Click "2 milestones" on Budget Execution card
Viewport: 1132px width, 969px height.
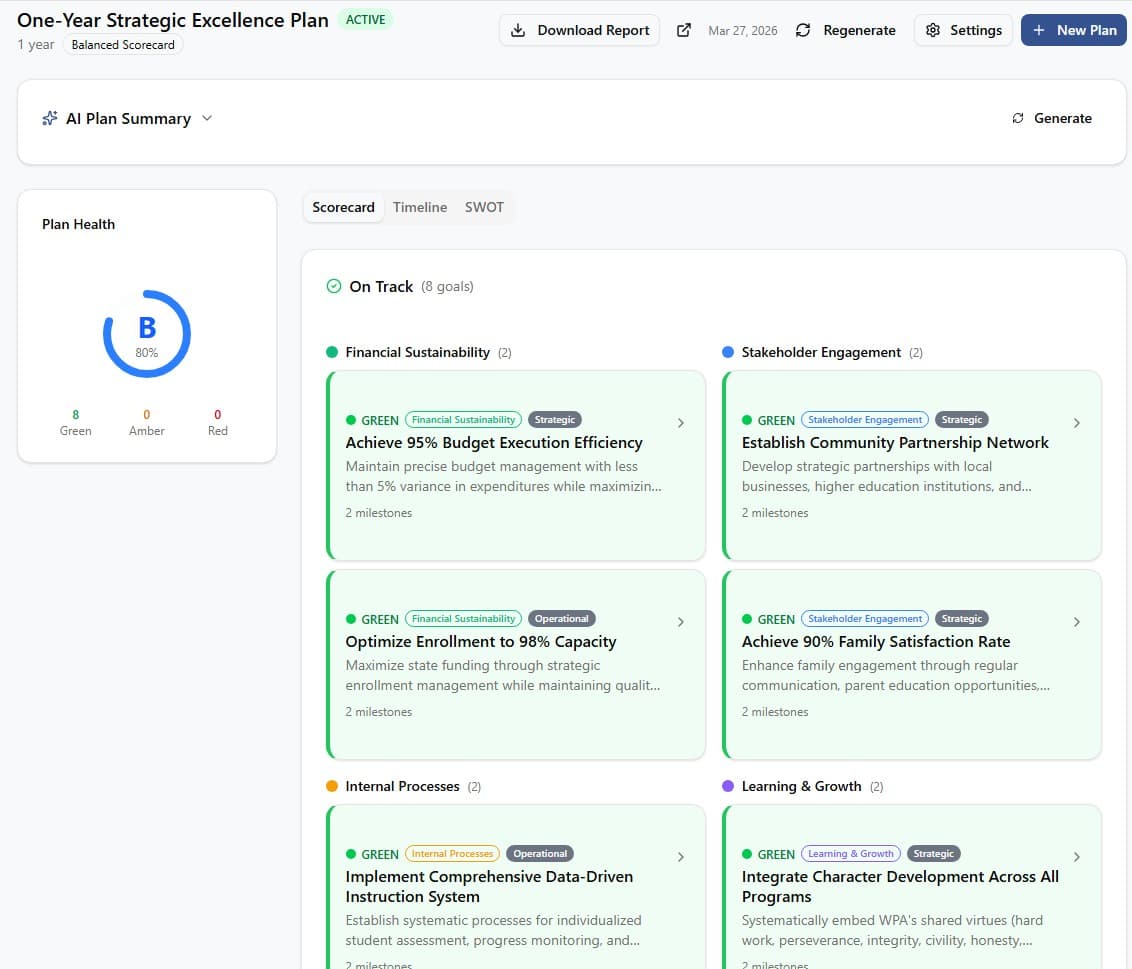[x=379, y=513]
